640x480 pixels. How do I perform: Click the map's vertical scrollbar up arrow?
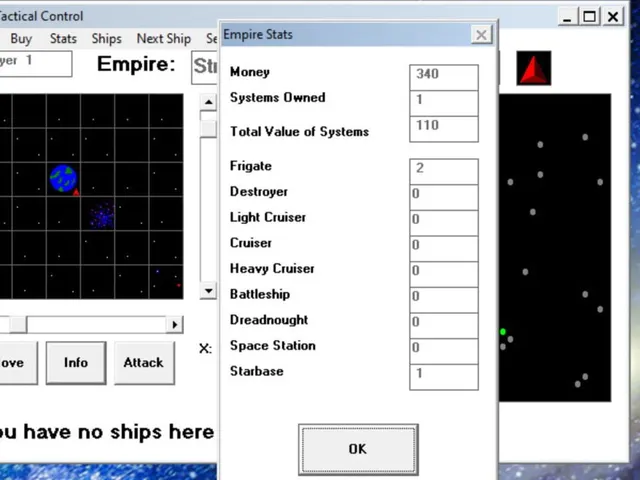[208, 102]
